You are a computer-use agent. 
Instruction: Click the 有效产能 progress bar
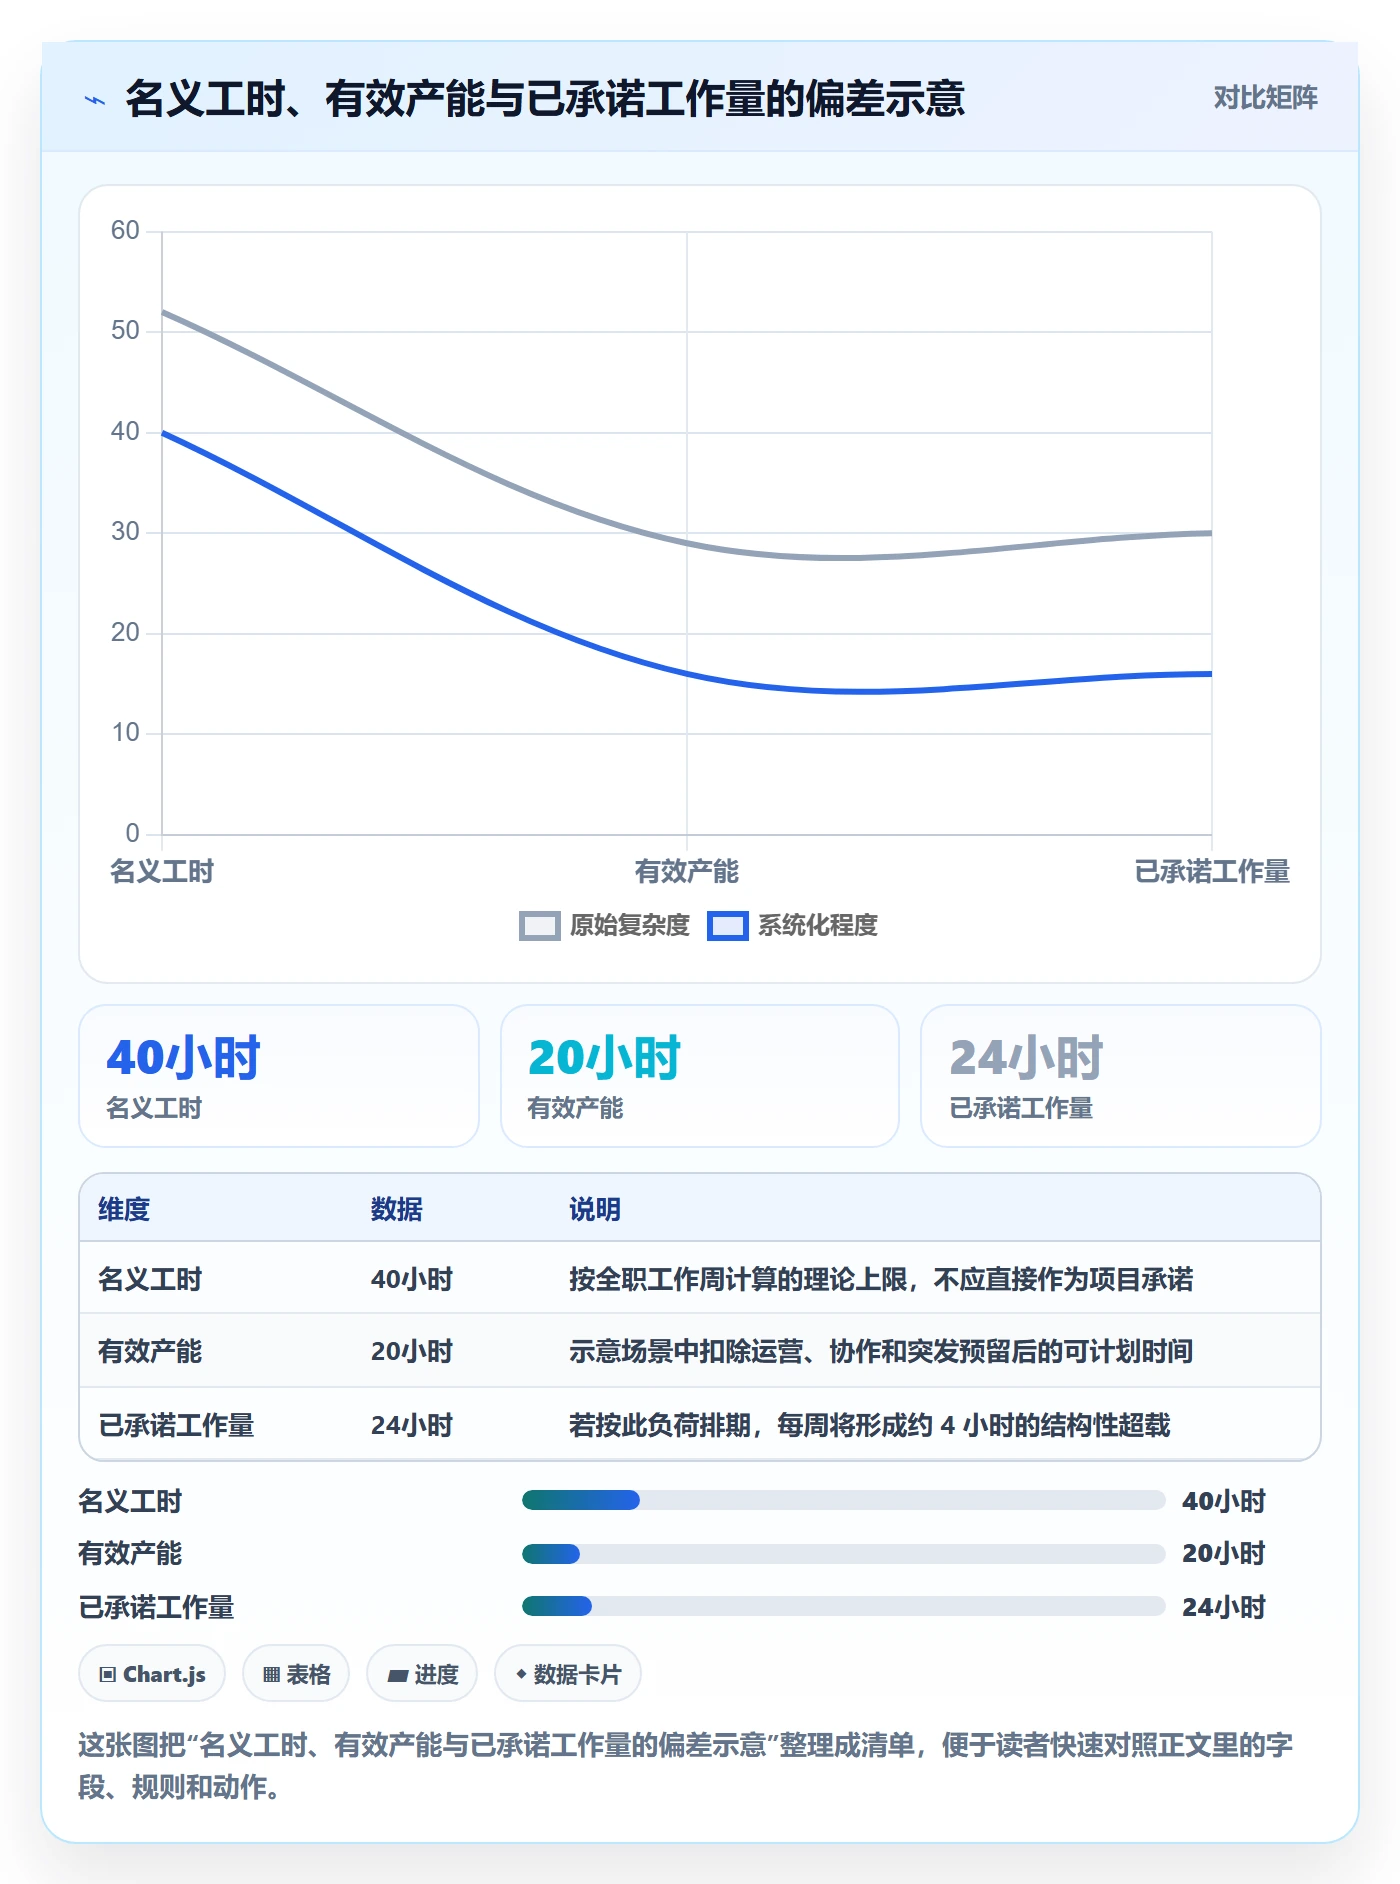click(x=843, y=1553)
